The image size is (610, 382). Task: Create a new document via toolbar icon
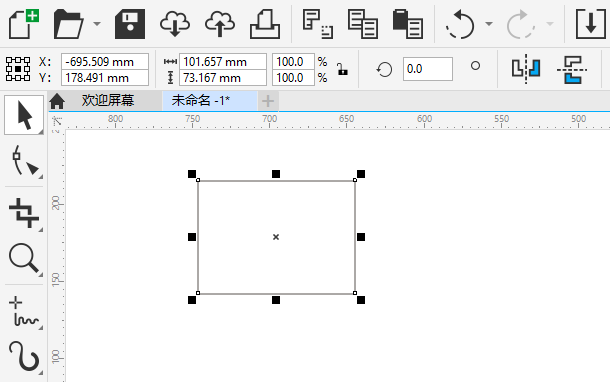[x=23, y=24]
